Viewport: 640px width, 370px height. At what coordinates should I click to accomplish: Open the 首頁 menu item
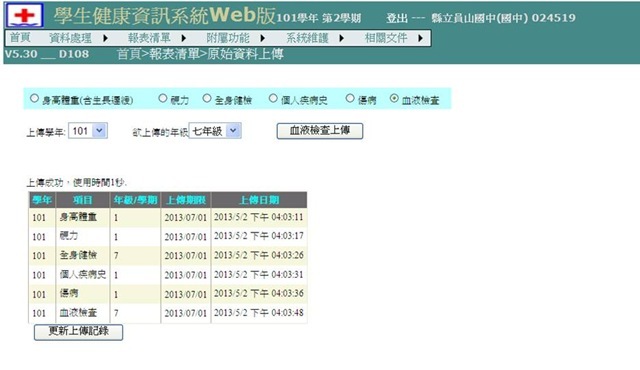[20, 38]
